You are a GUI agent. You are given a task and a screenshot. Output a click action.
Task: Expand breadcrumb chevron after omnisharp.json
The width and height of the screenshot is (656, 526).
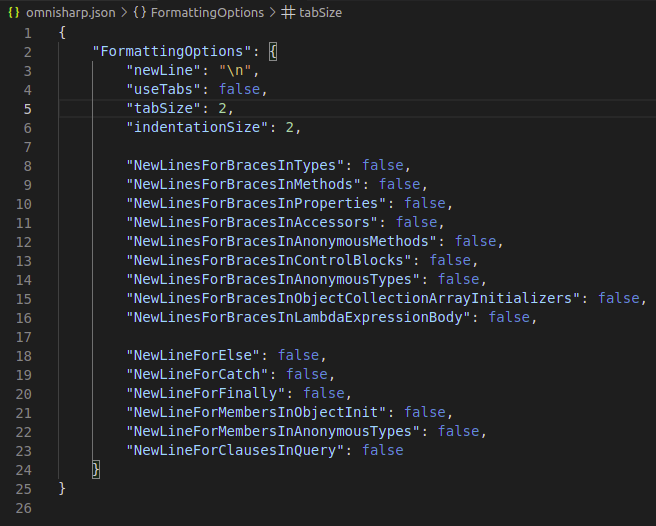[124, 13]
